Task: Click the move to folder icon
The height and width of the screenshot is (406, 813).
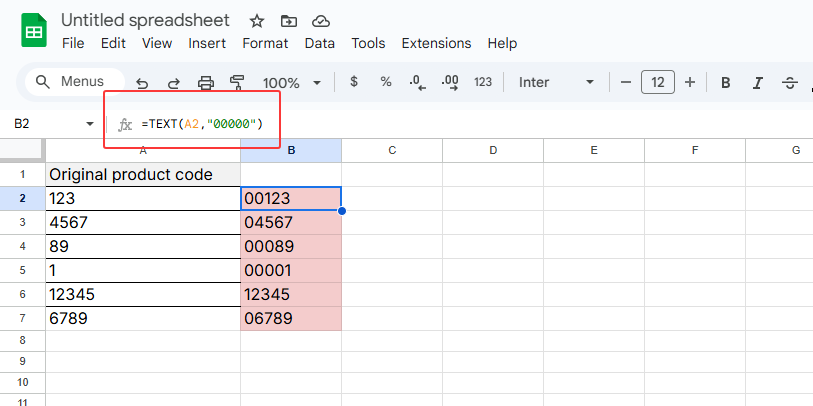Action: tap(289, 21)
